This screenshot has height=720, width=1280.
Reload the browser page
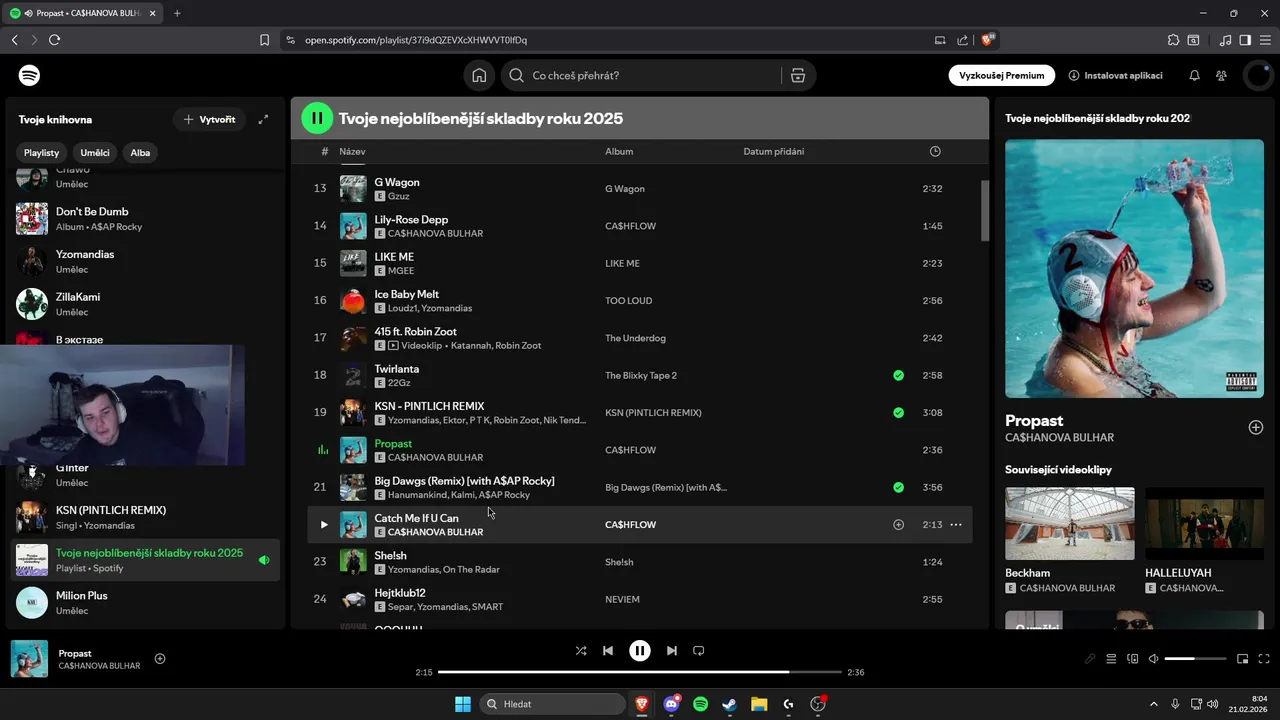54,40
